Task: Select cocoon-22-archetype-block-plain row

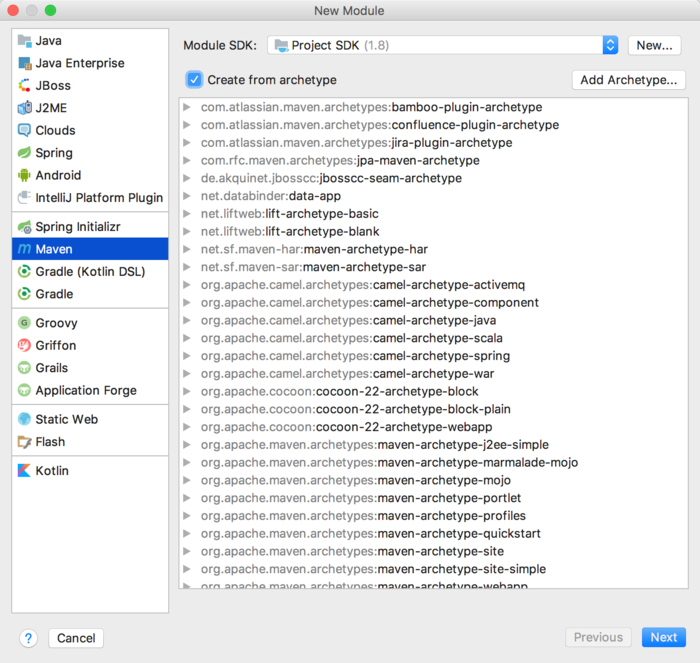Action: click(x=433, y=409)
